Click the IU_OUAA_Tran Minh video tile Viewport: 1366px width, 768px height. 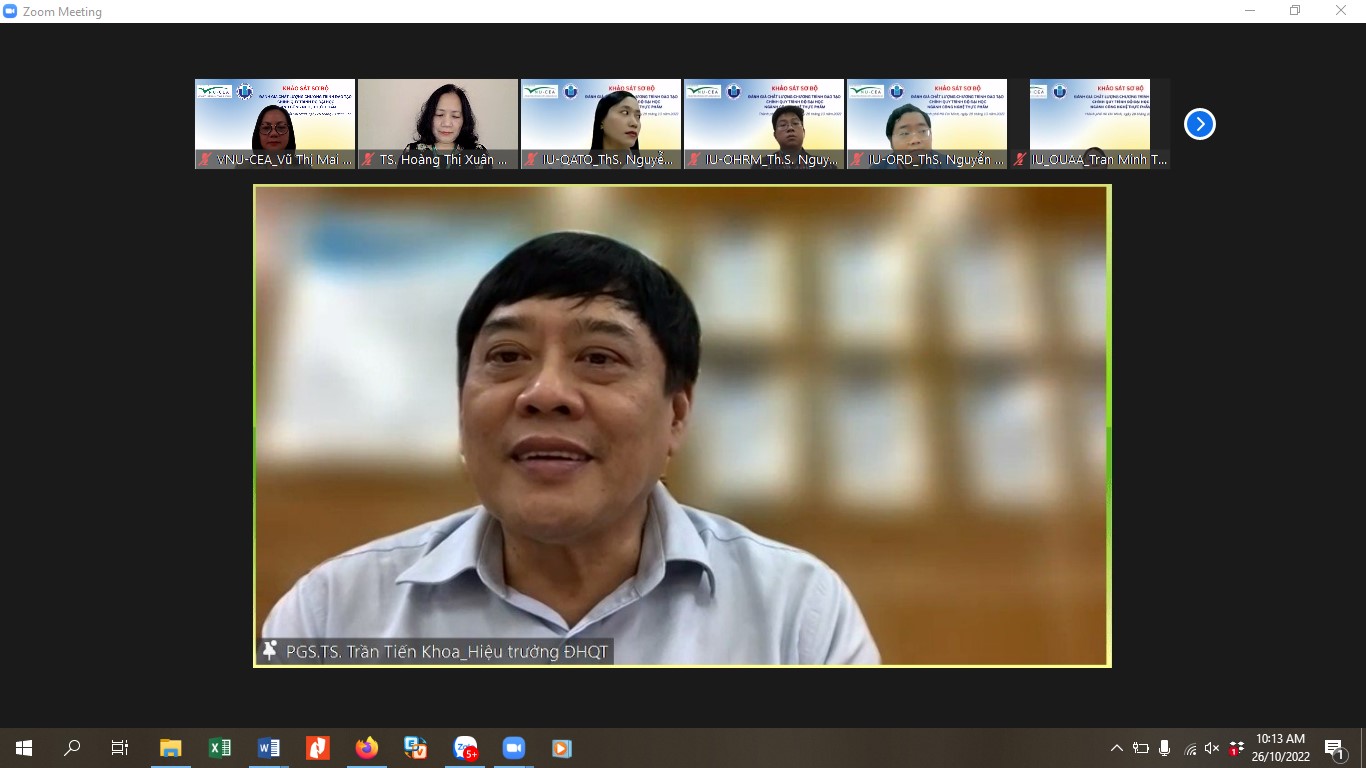coord(1090,123)
